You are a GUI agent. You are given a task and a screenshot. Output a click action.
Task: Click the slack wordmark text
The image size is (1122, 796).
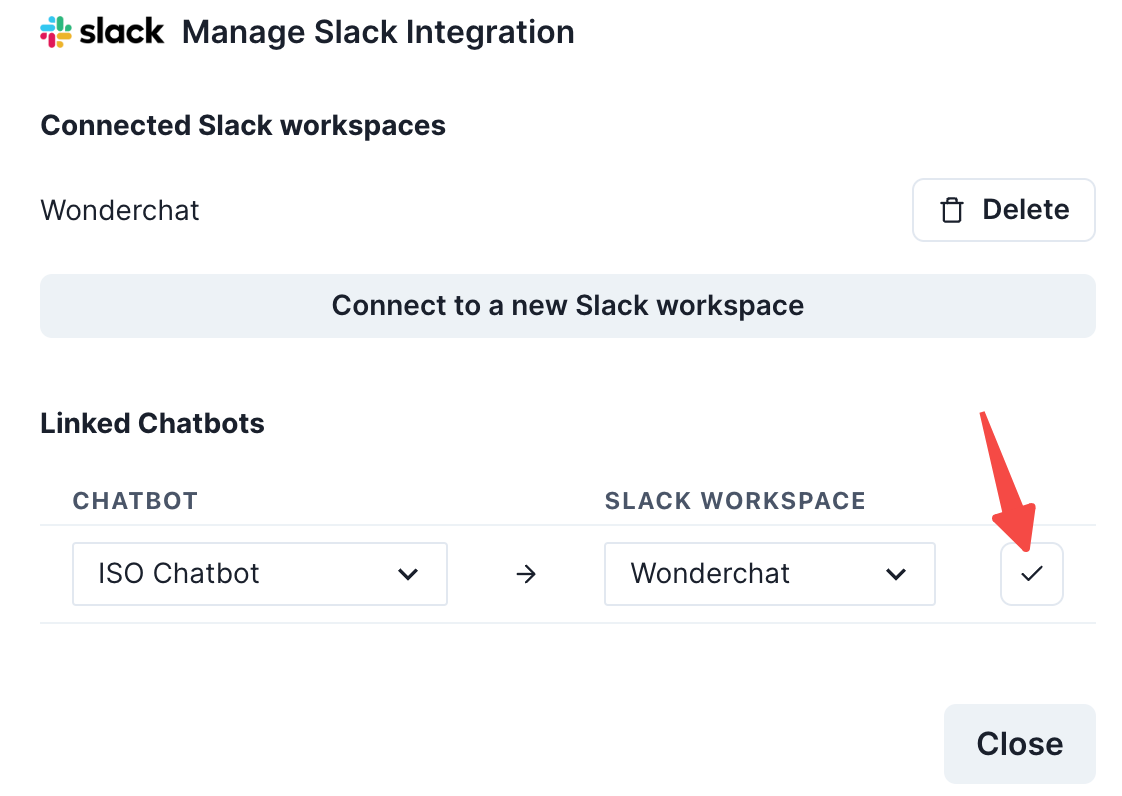(121, 31)
